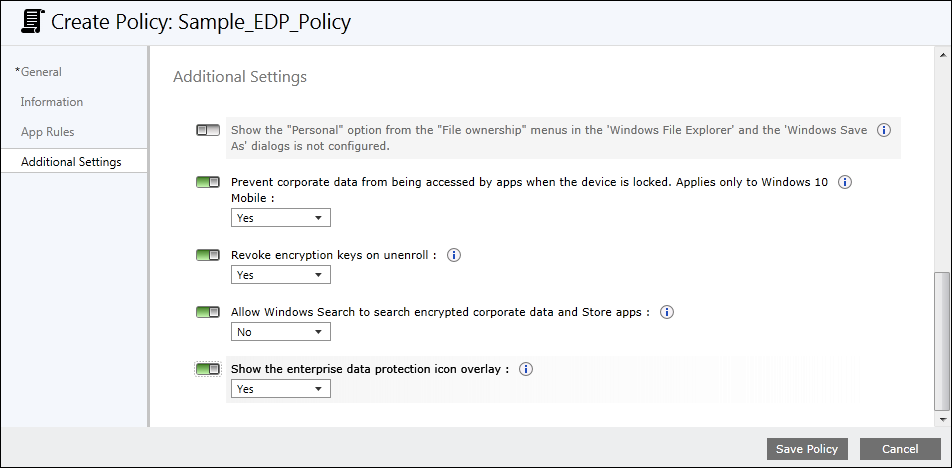Select Additional Settings in left navigation

click(71, 162)
